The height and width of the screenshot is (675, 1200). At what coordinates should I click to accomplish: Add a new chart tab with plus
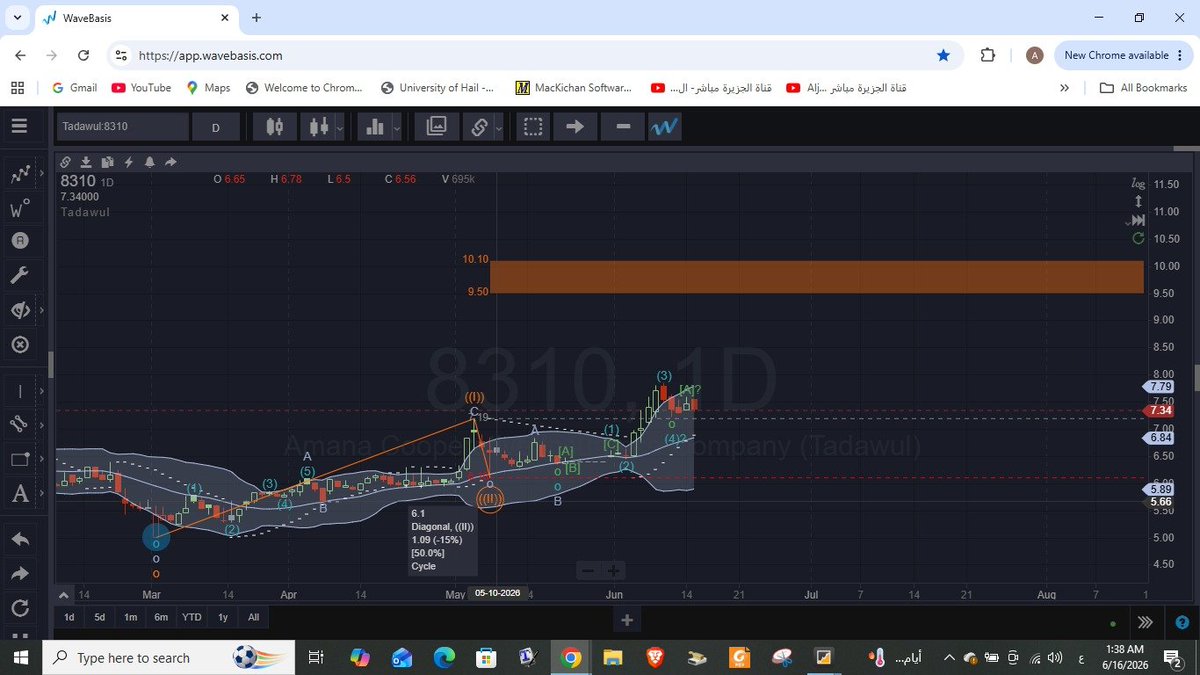pyautogui.click(x=627, y=620)
